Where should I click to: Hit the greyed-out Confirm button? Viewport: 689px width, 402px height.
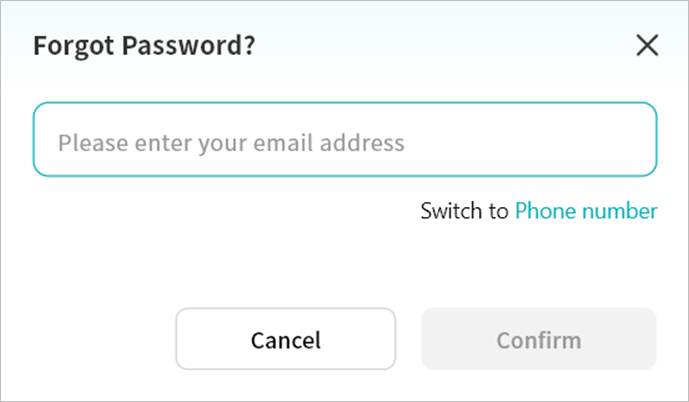pyautogui.click(x=538, y=340)
